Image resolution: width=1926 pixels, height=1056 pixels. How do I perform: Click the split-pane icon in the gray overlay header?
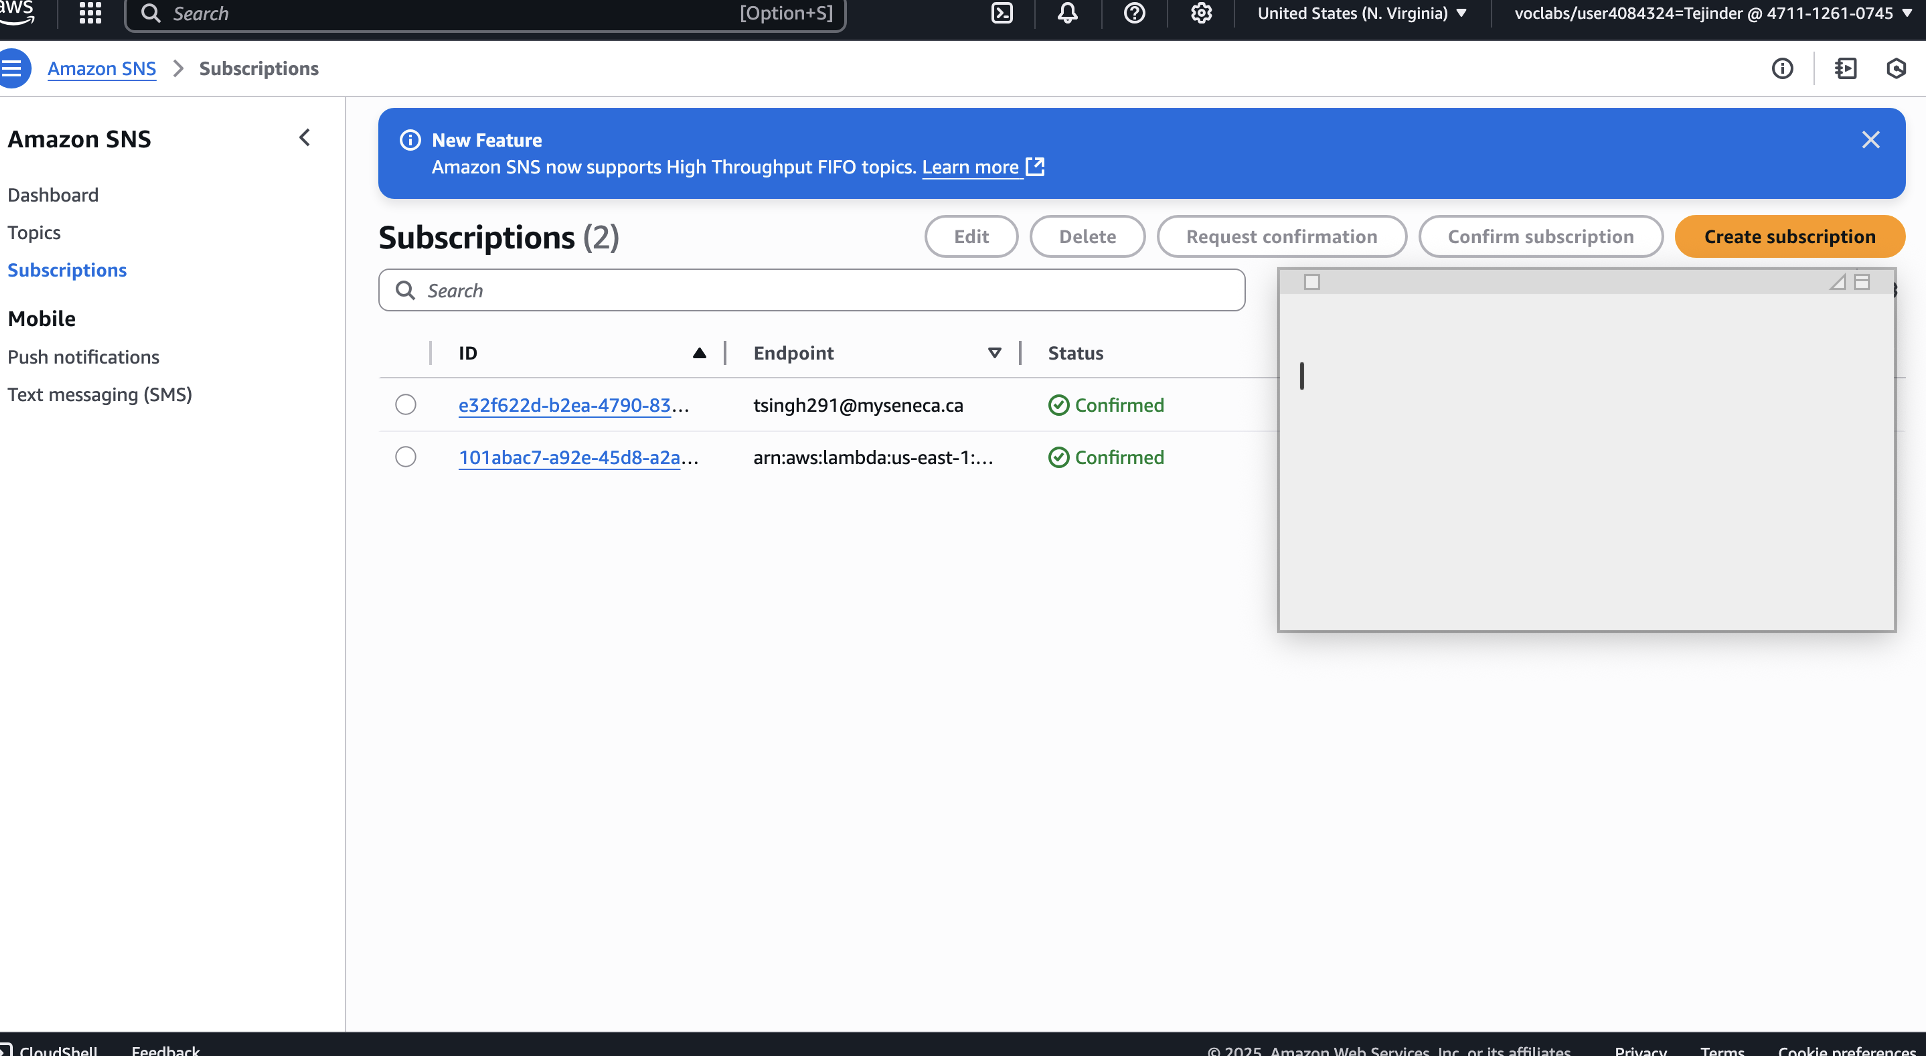pos(1862,282)
